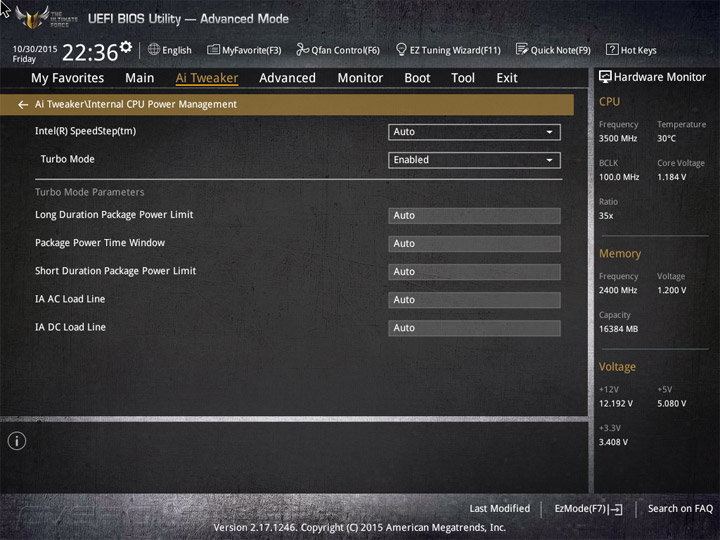Click the Memory section heading
Screen dimensions: 720x540
pos(620,253)
